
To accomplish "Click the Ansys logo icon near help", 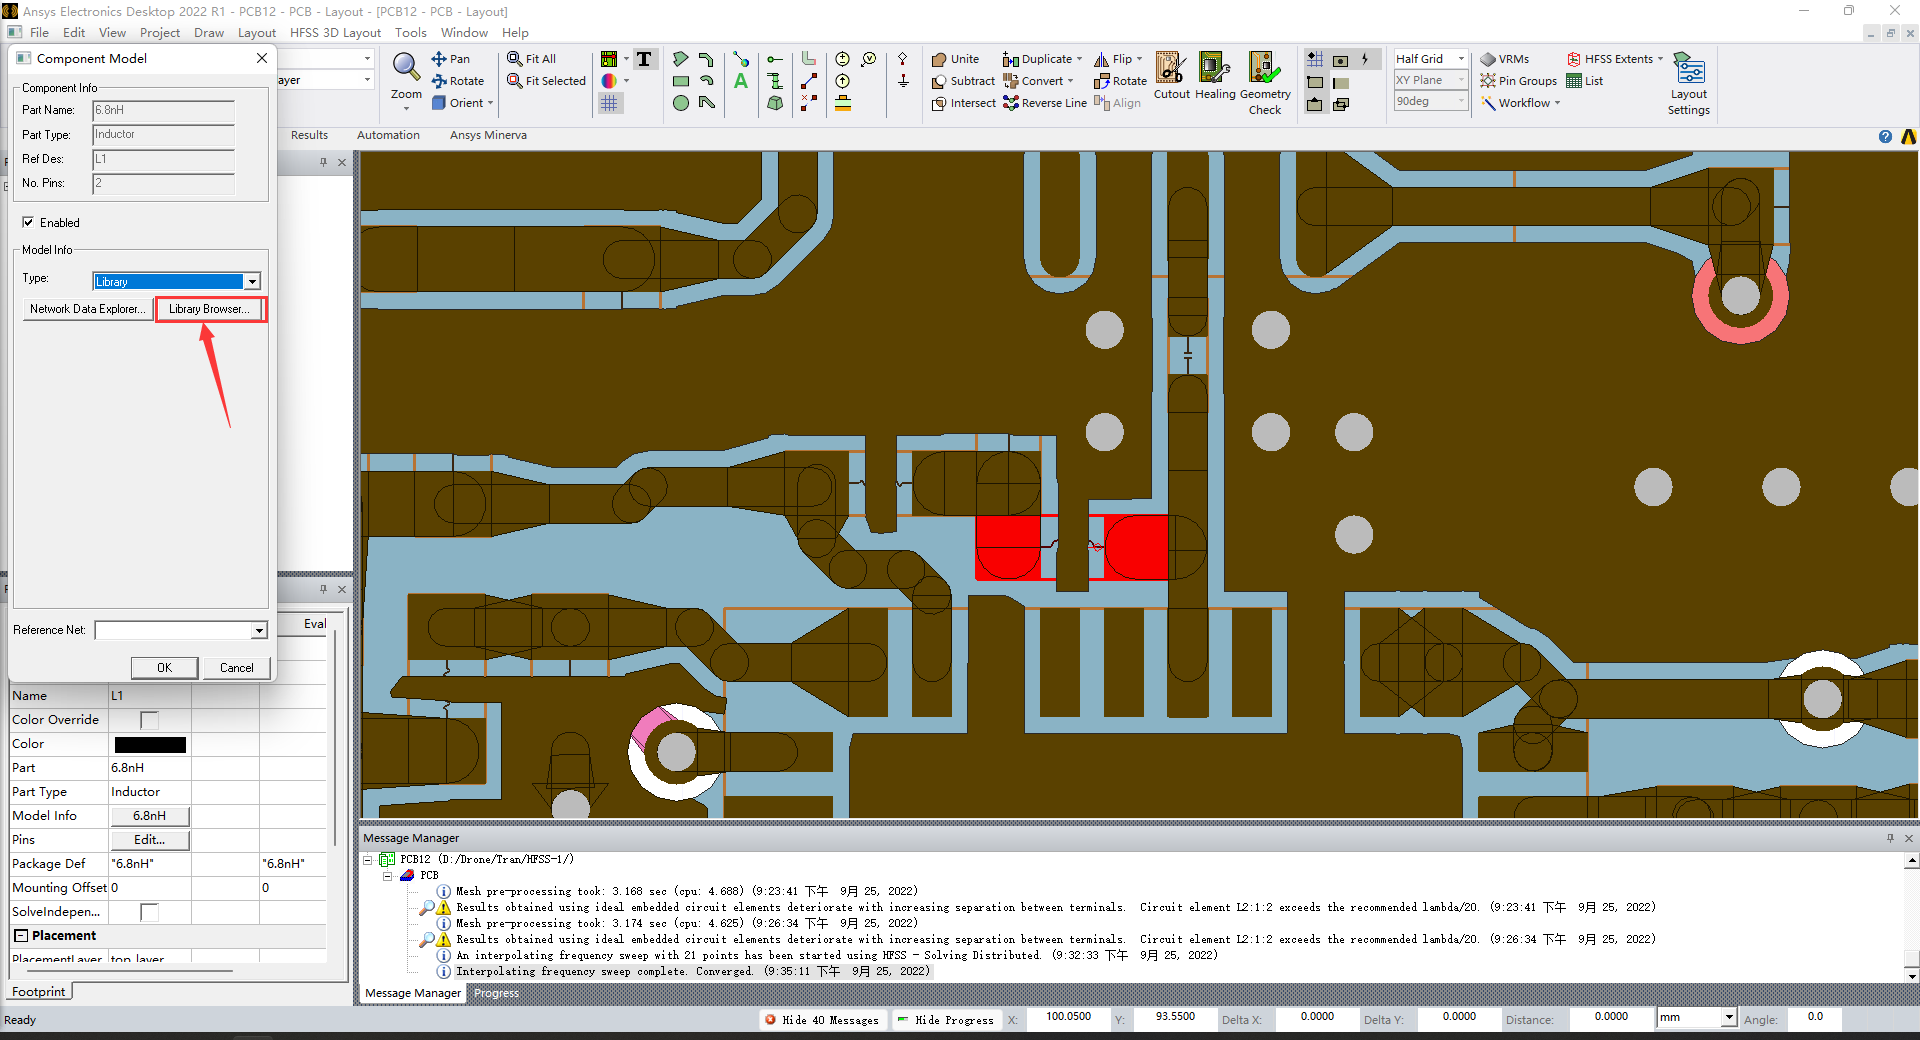I will [x=1908, y=137].
